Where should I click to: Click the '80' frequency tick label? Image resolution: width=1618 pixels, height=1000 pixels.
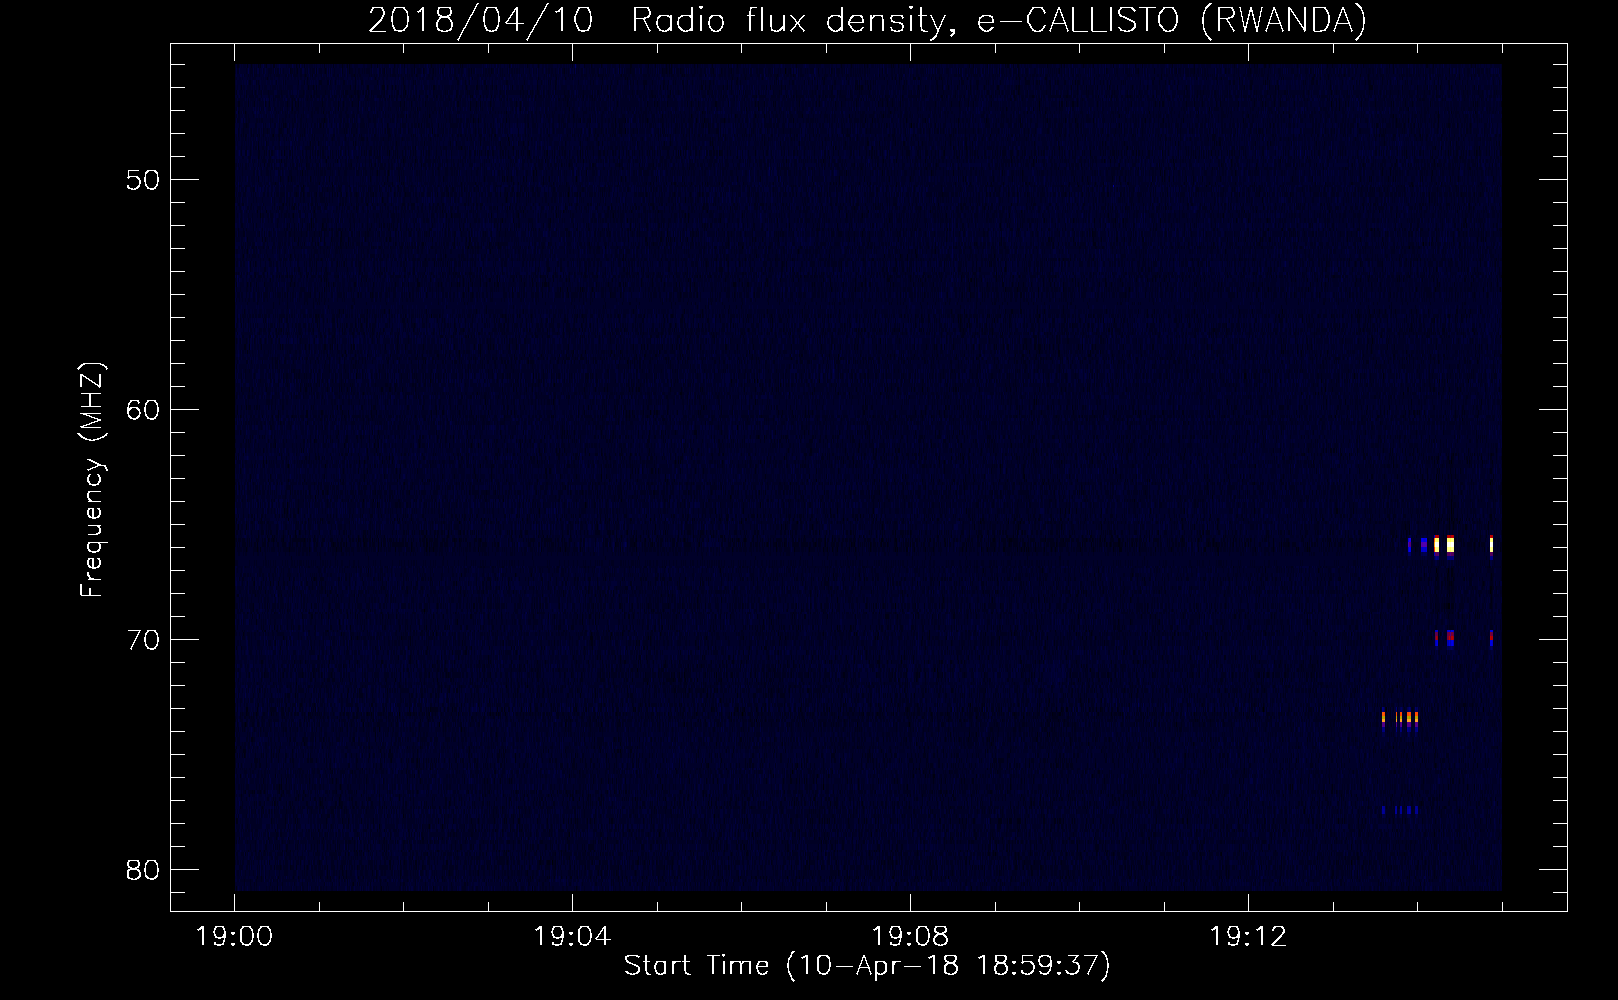click(x=143, y=870)
